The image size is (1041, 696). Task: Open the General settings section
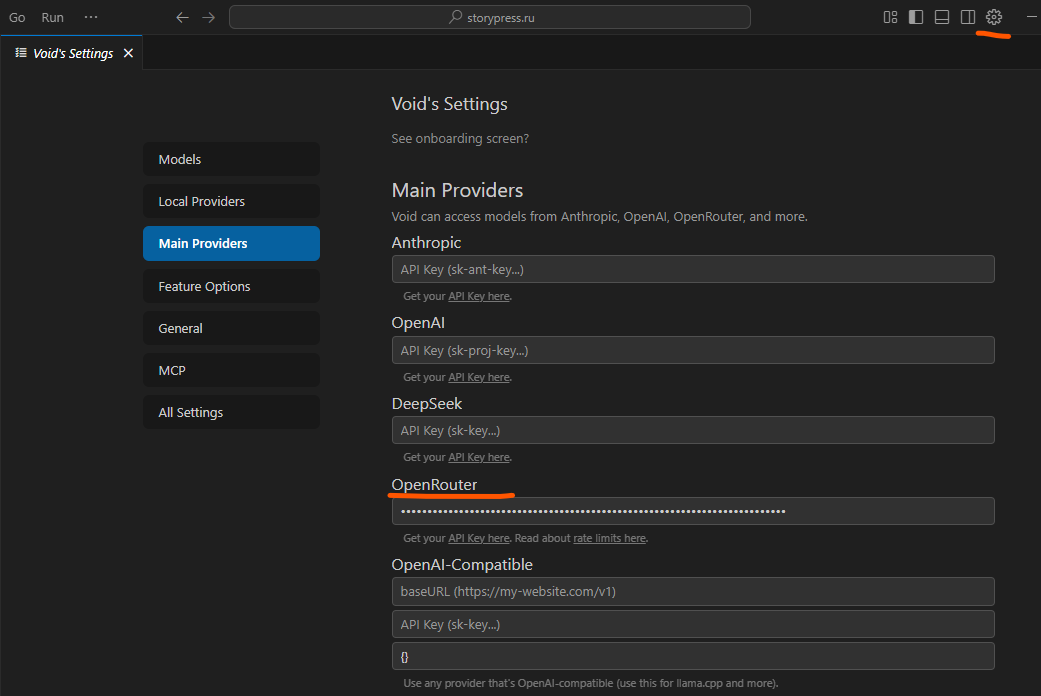click(x=231, y=328)
